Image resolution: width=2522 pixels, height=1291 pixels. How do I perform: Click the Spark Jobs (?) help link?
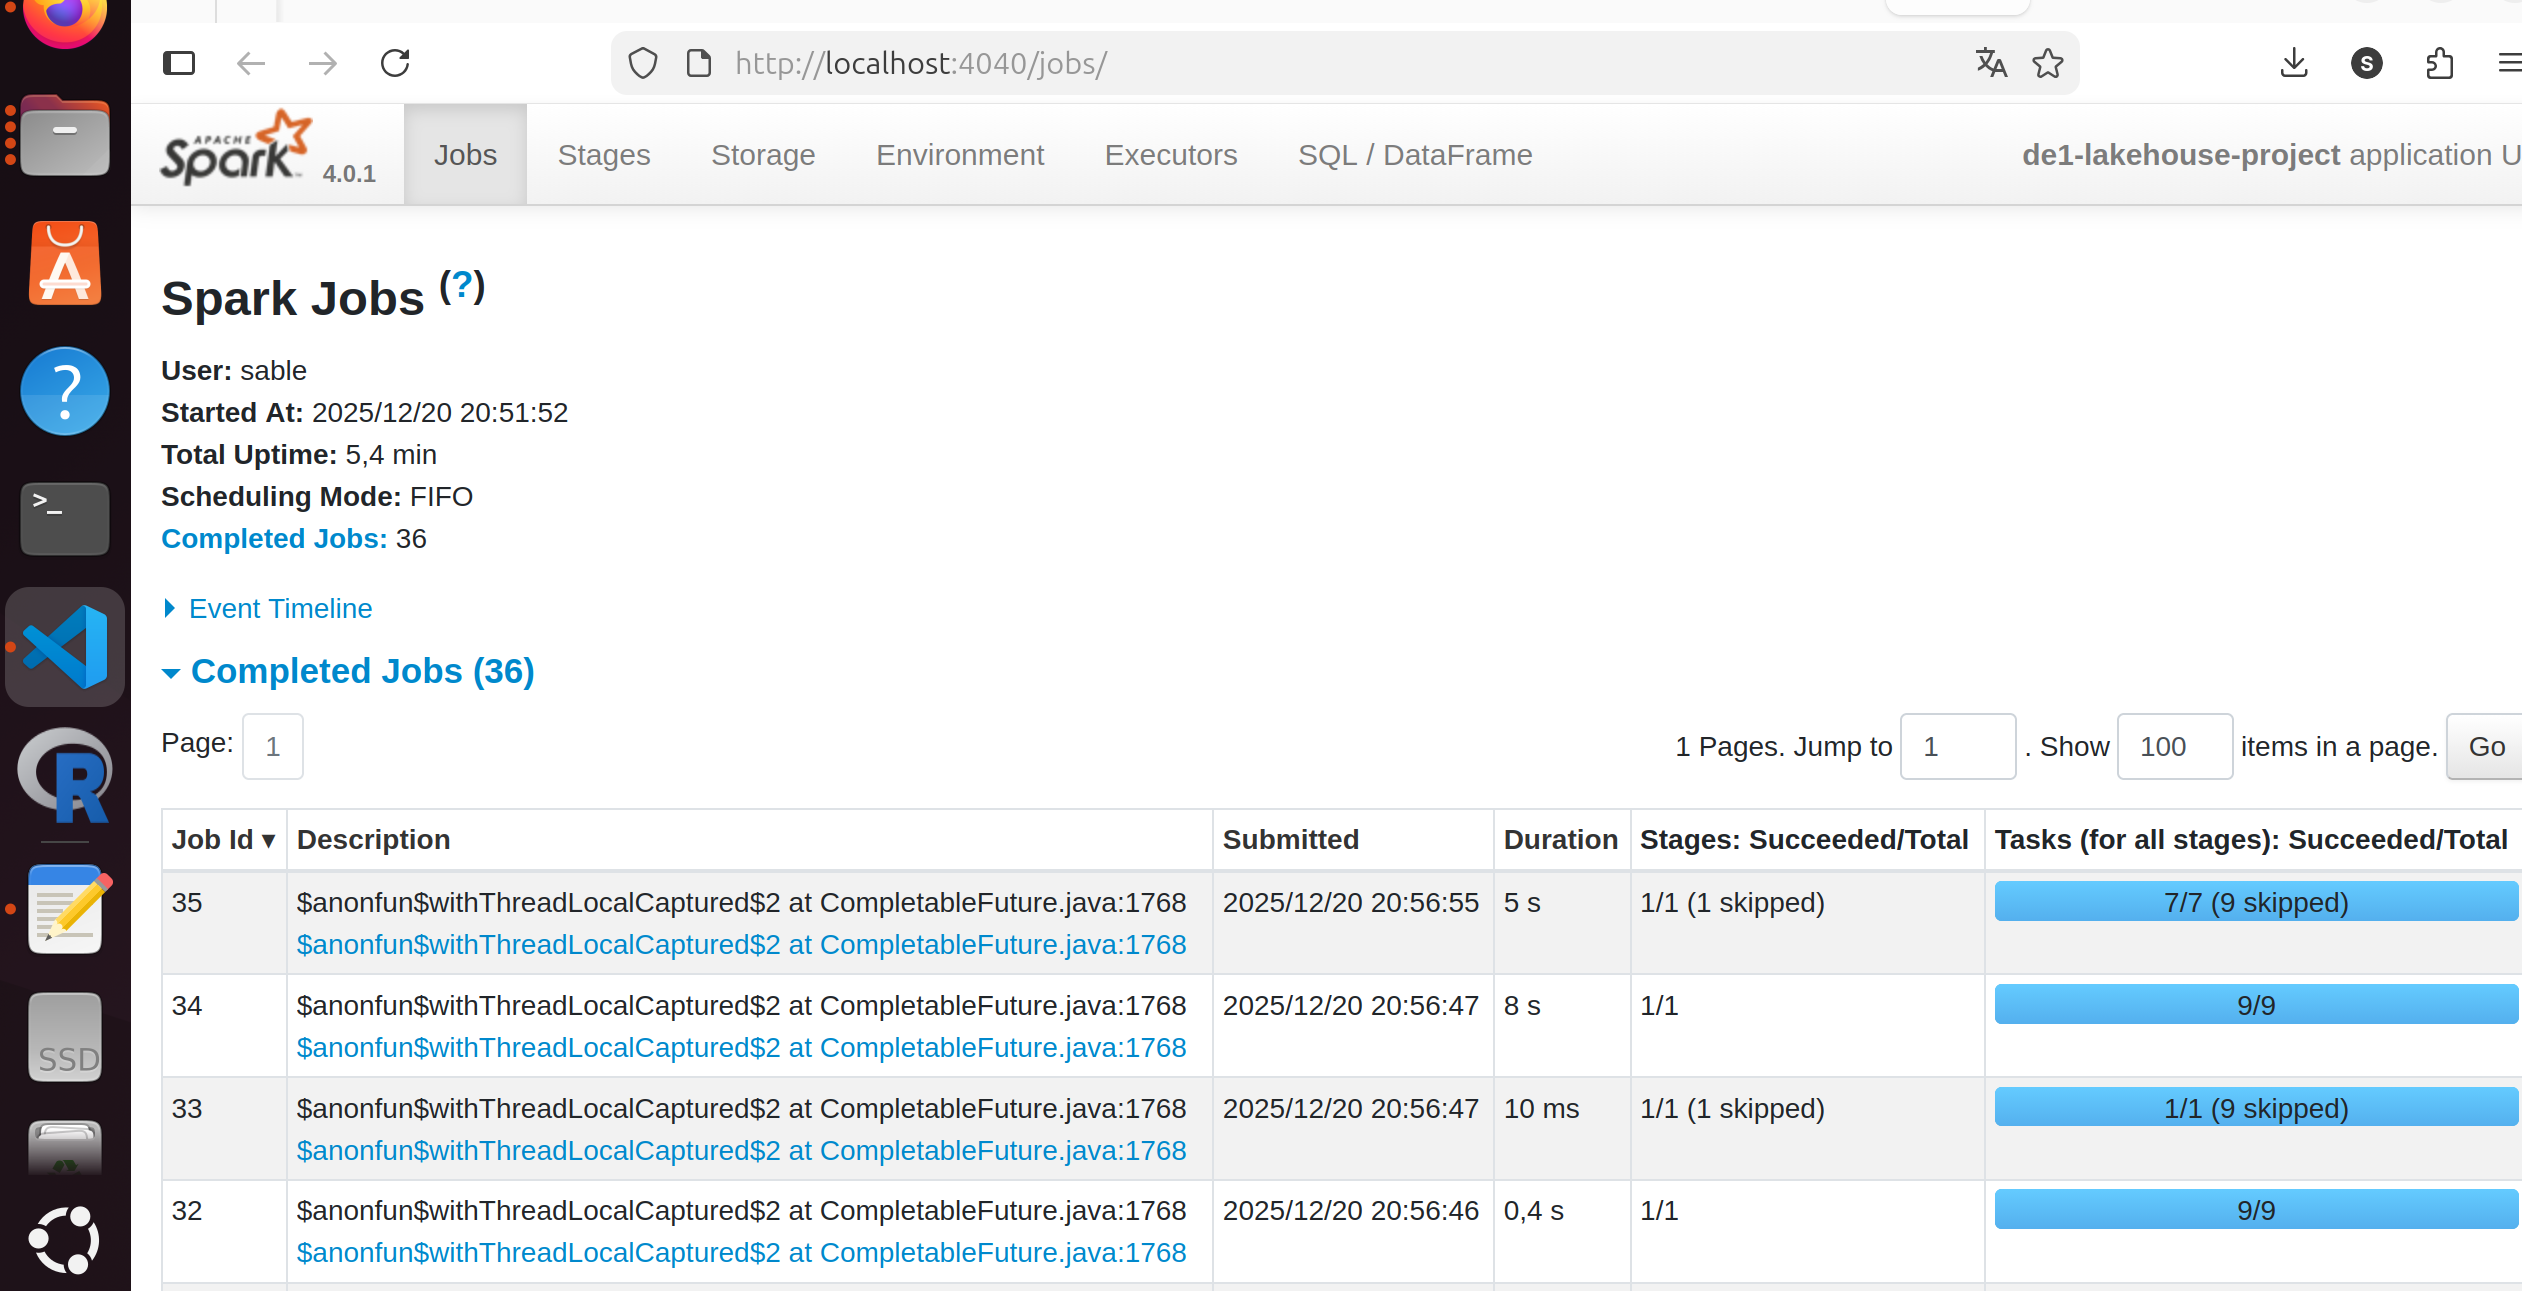click(x=462, y=287)
